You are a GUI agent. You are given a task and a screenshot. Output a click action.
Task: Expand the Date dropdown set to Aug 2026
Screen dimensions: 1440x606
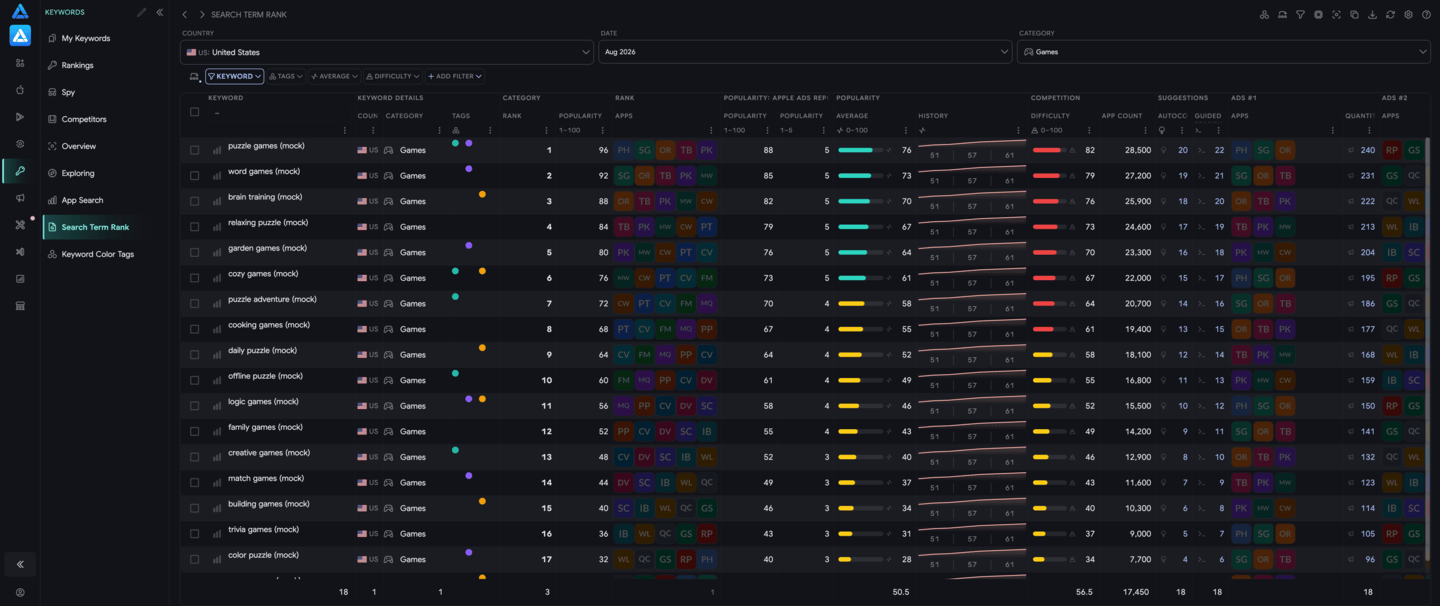point(805,52)
